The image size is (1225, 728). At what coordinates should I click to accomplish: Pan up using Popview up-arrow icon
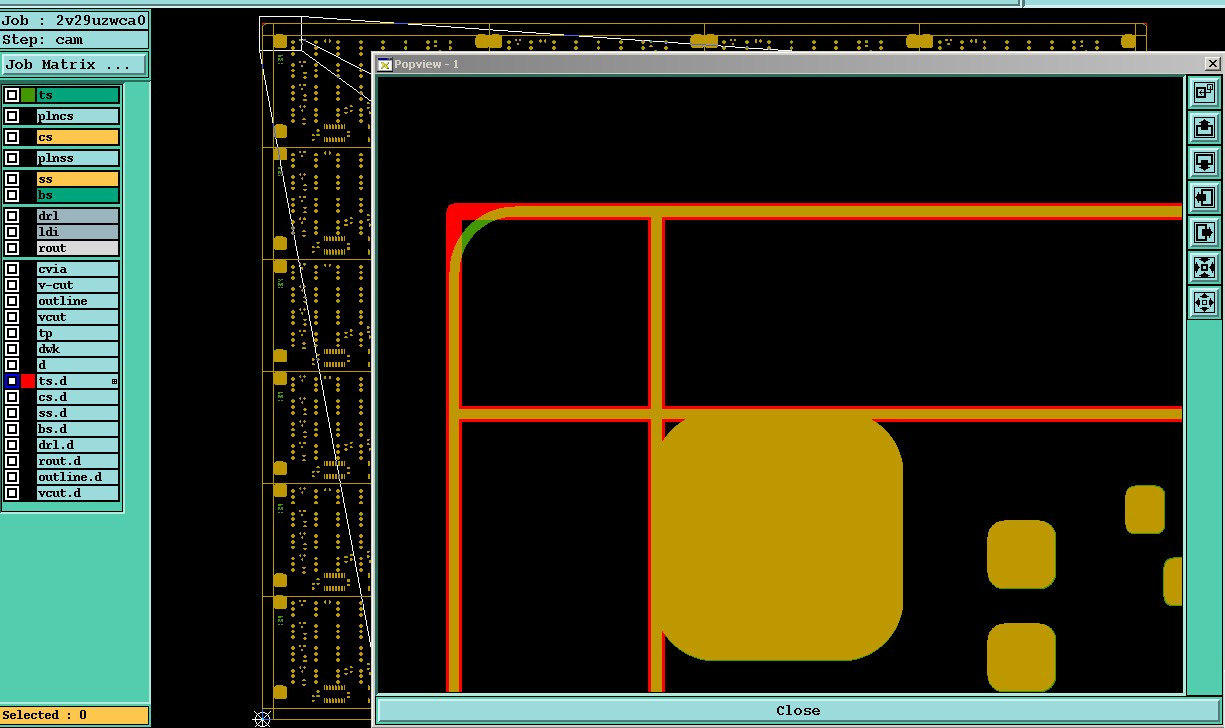(x=1204, y=127)
